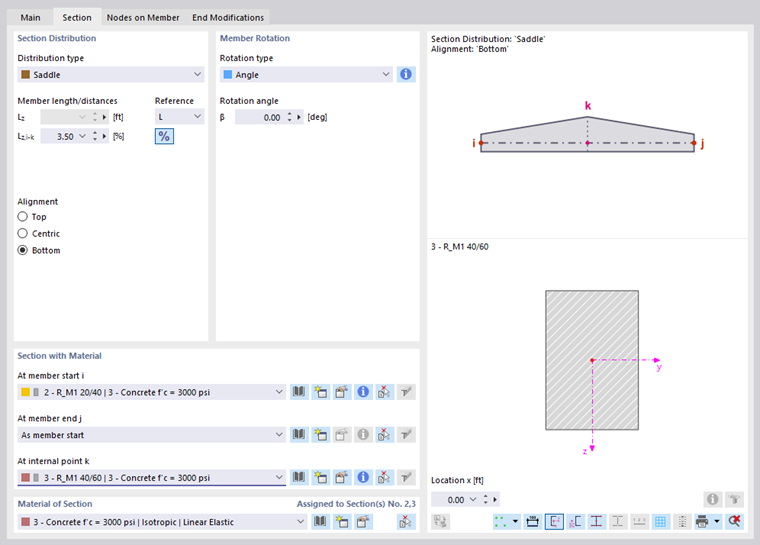The height and width of the screenshot is (545, 760).
Task: Open Rotation type Angle dropdown
Action: (x=306, y=75)
